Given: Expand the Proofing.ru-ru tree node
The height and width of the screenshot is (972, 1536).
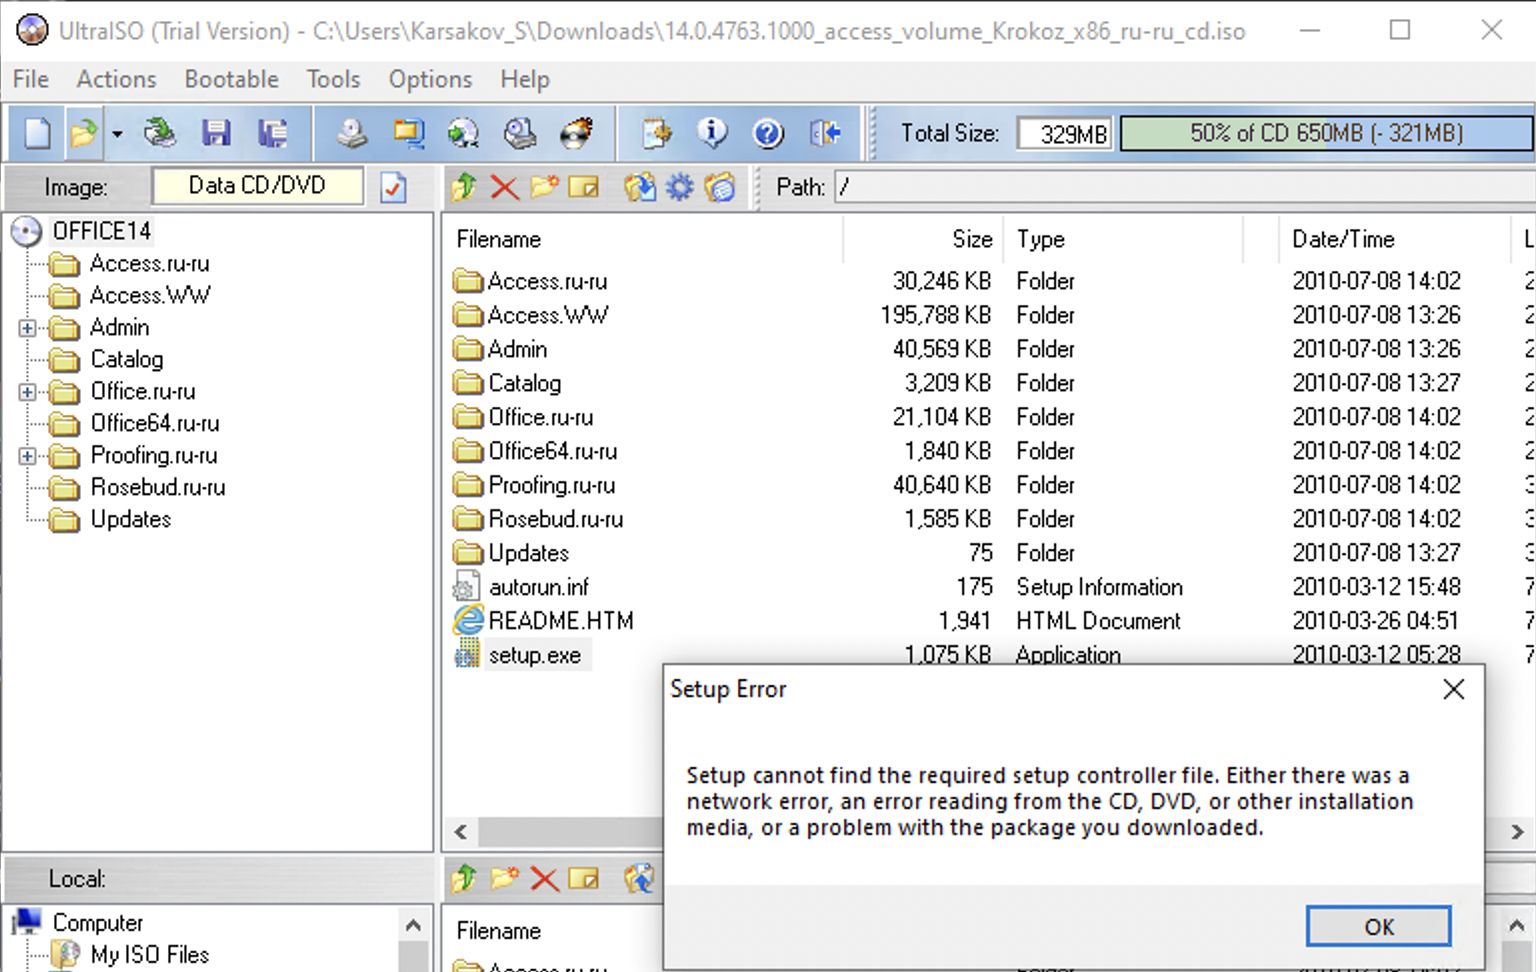Looking at the screenshot, I should coord(28,456).
